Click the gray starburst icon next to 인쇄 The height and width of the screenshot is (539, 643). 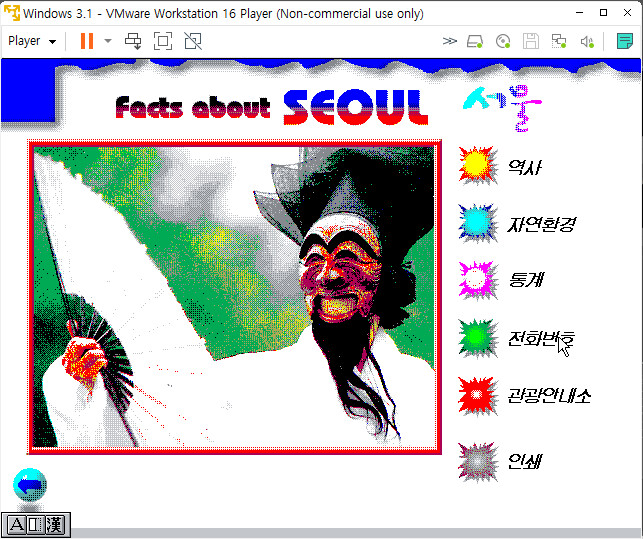tap(477, 461)
